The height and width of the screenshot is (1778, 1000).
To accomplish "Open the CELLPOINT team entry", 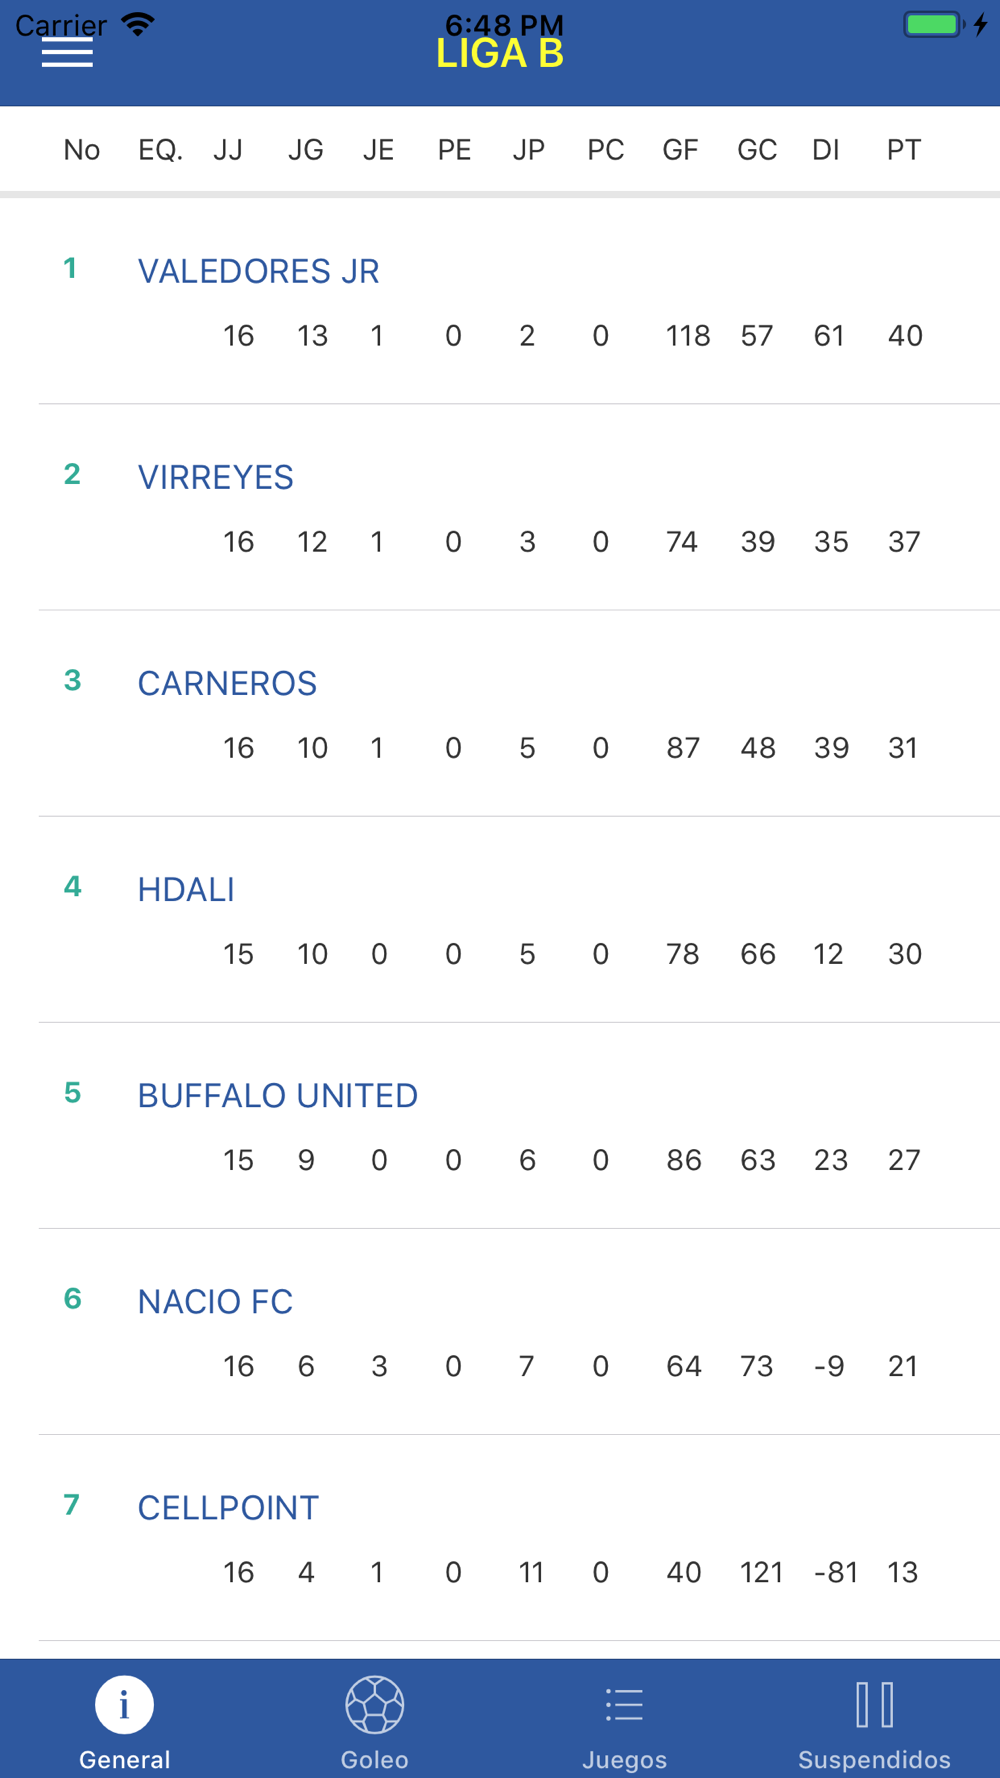I will coord(228,1507).
